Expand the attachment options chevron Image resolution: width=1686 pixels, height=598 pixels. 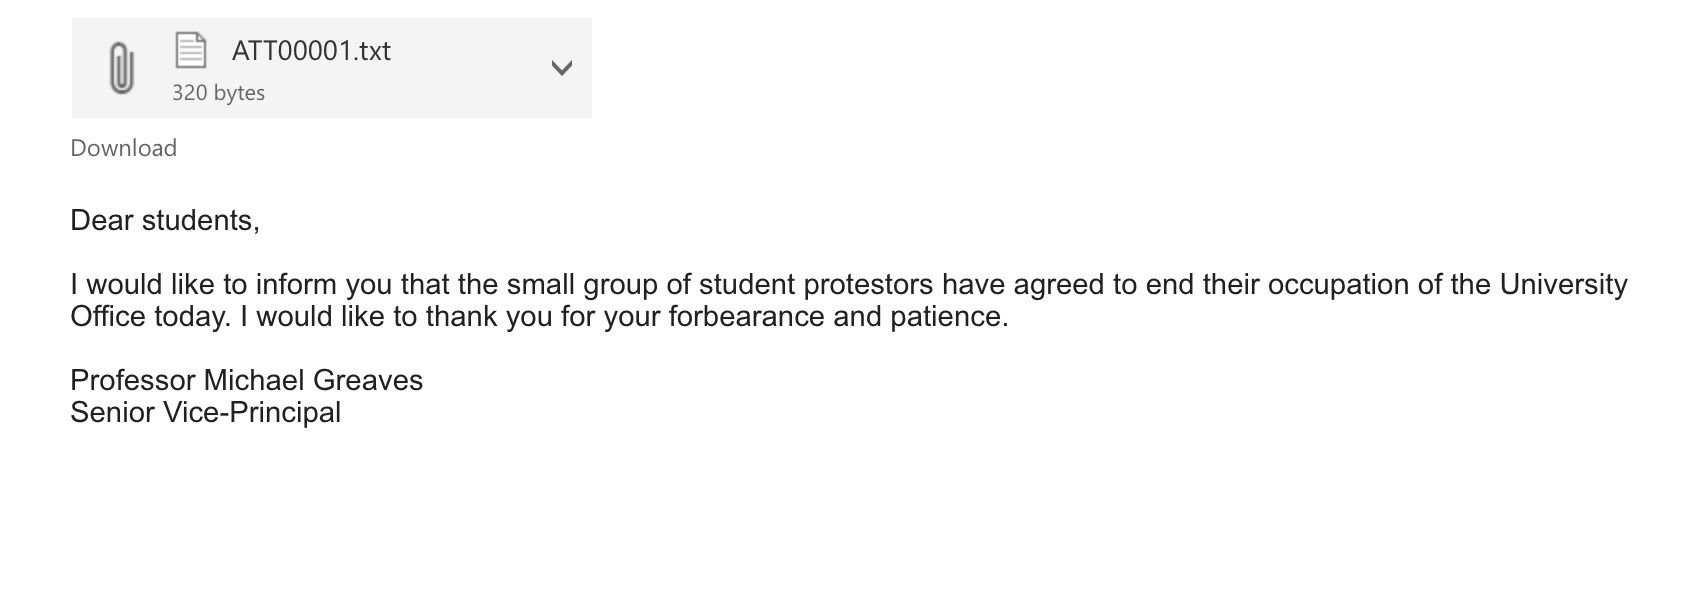[x=561, y=68]
